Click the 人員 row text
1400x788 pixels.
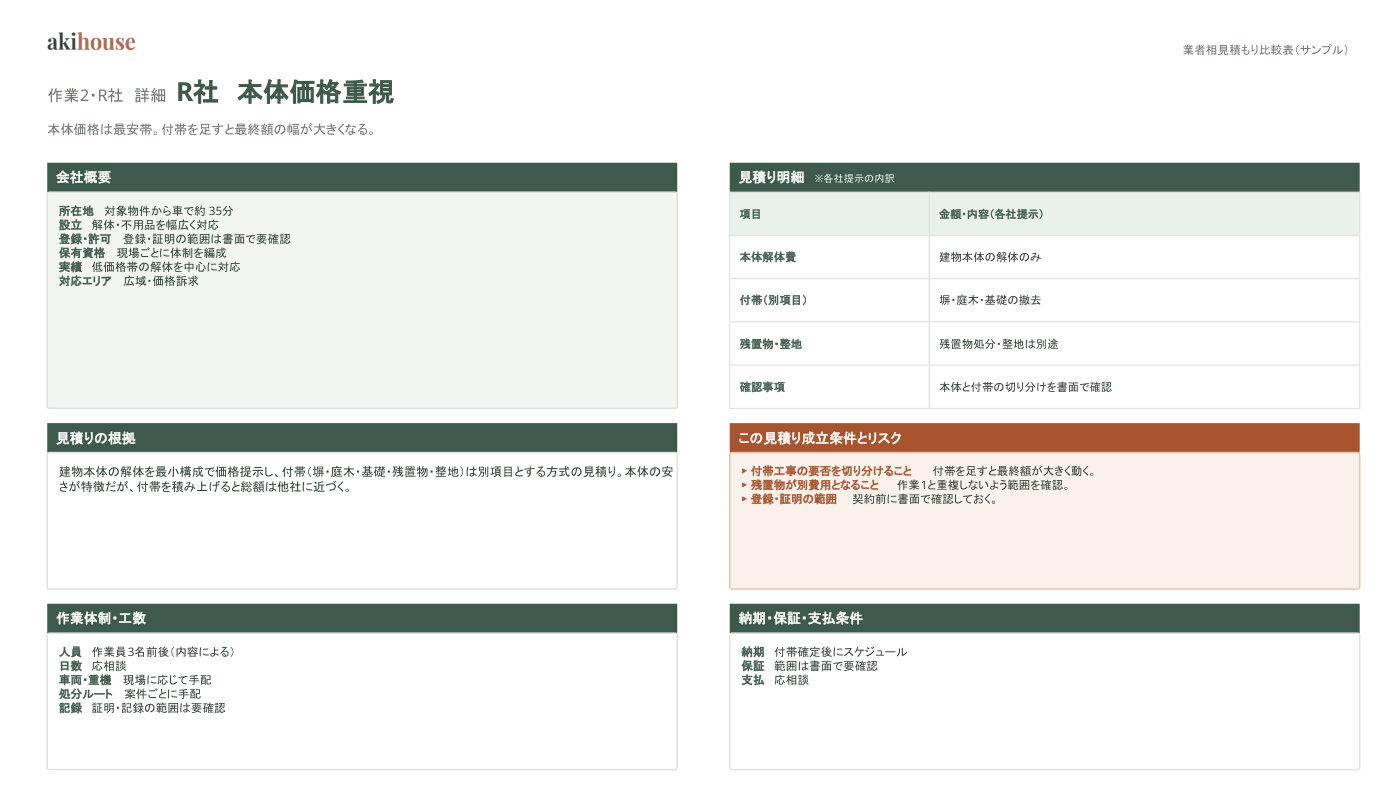[146, 652]
